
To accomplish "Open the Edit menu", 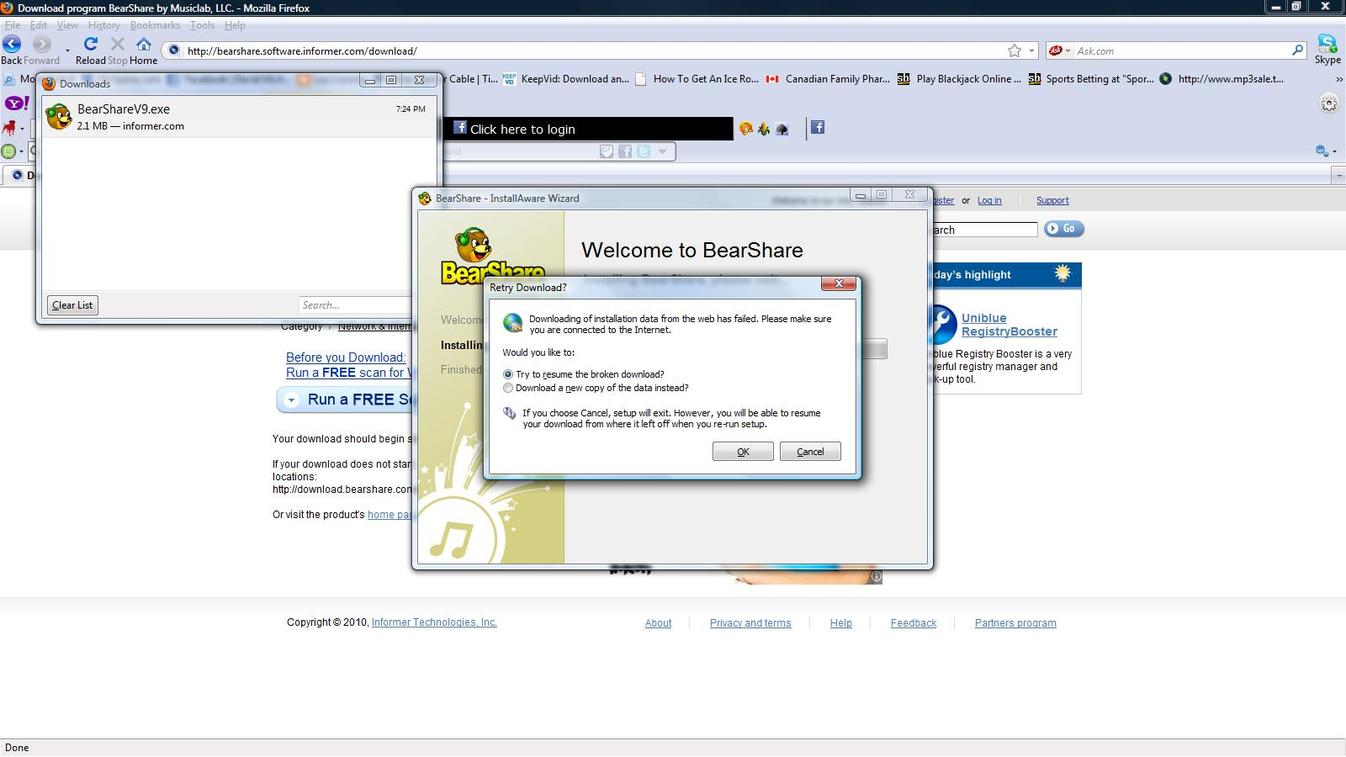I will tap(38, 25).
